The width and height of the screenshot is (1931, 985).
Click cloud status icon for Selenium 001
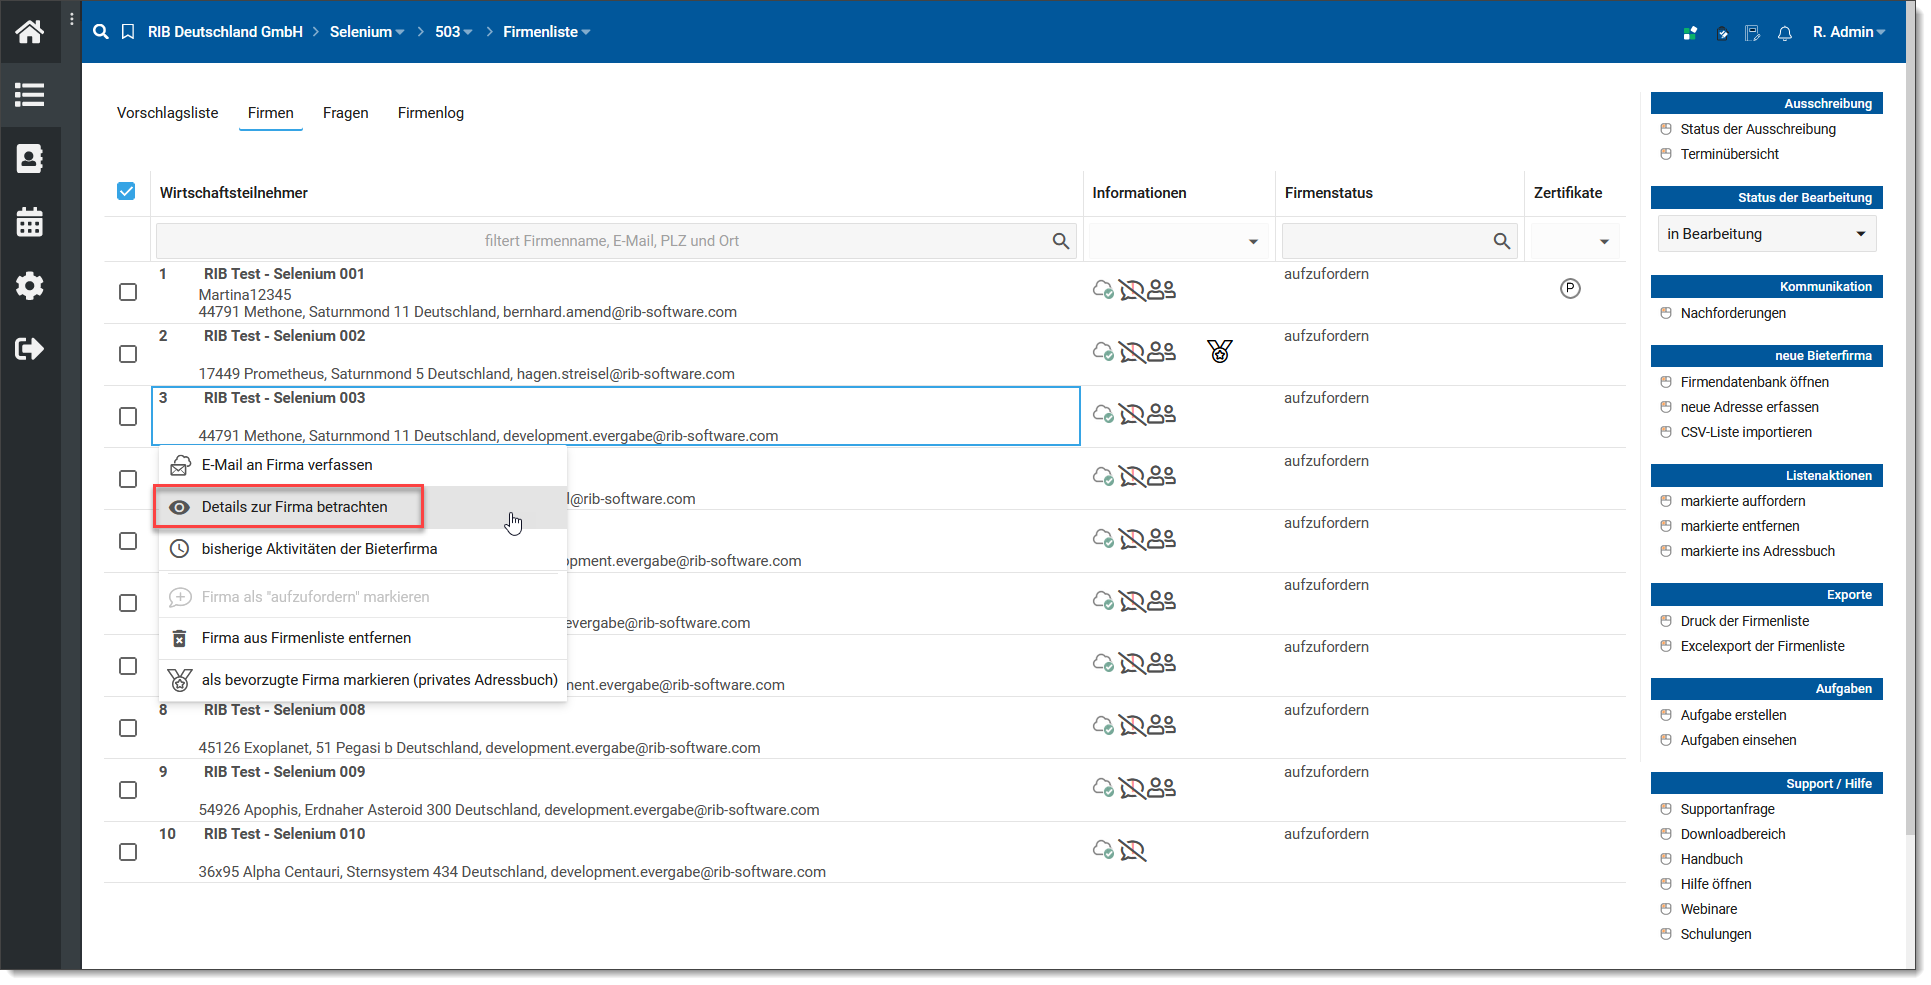1103,290
